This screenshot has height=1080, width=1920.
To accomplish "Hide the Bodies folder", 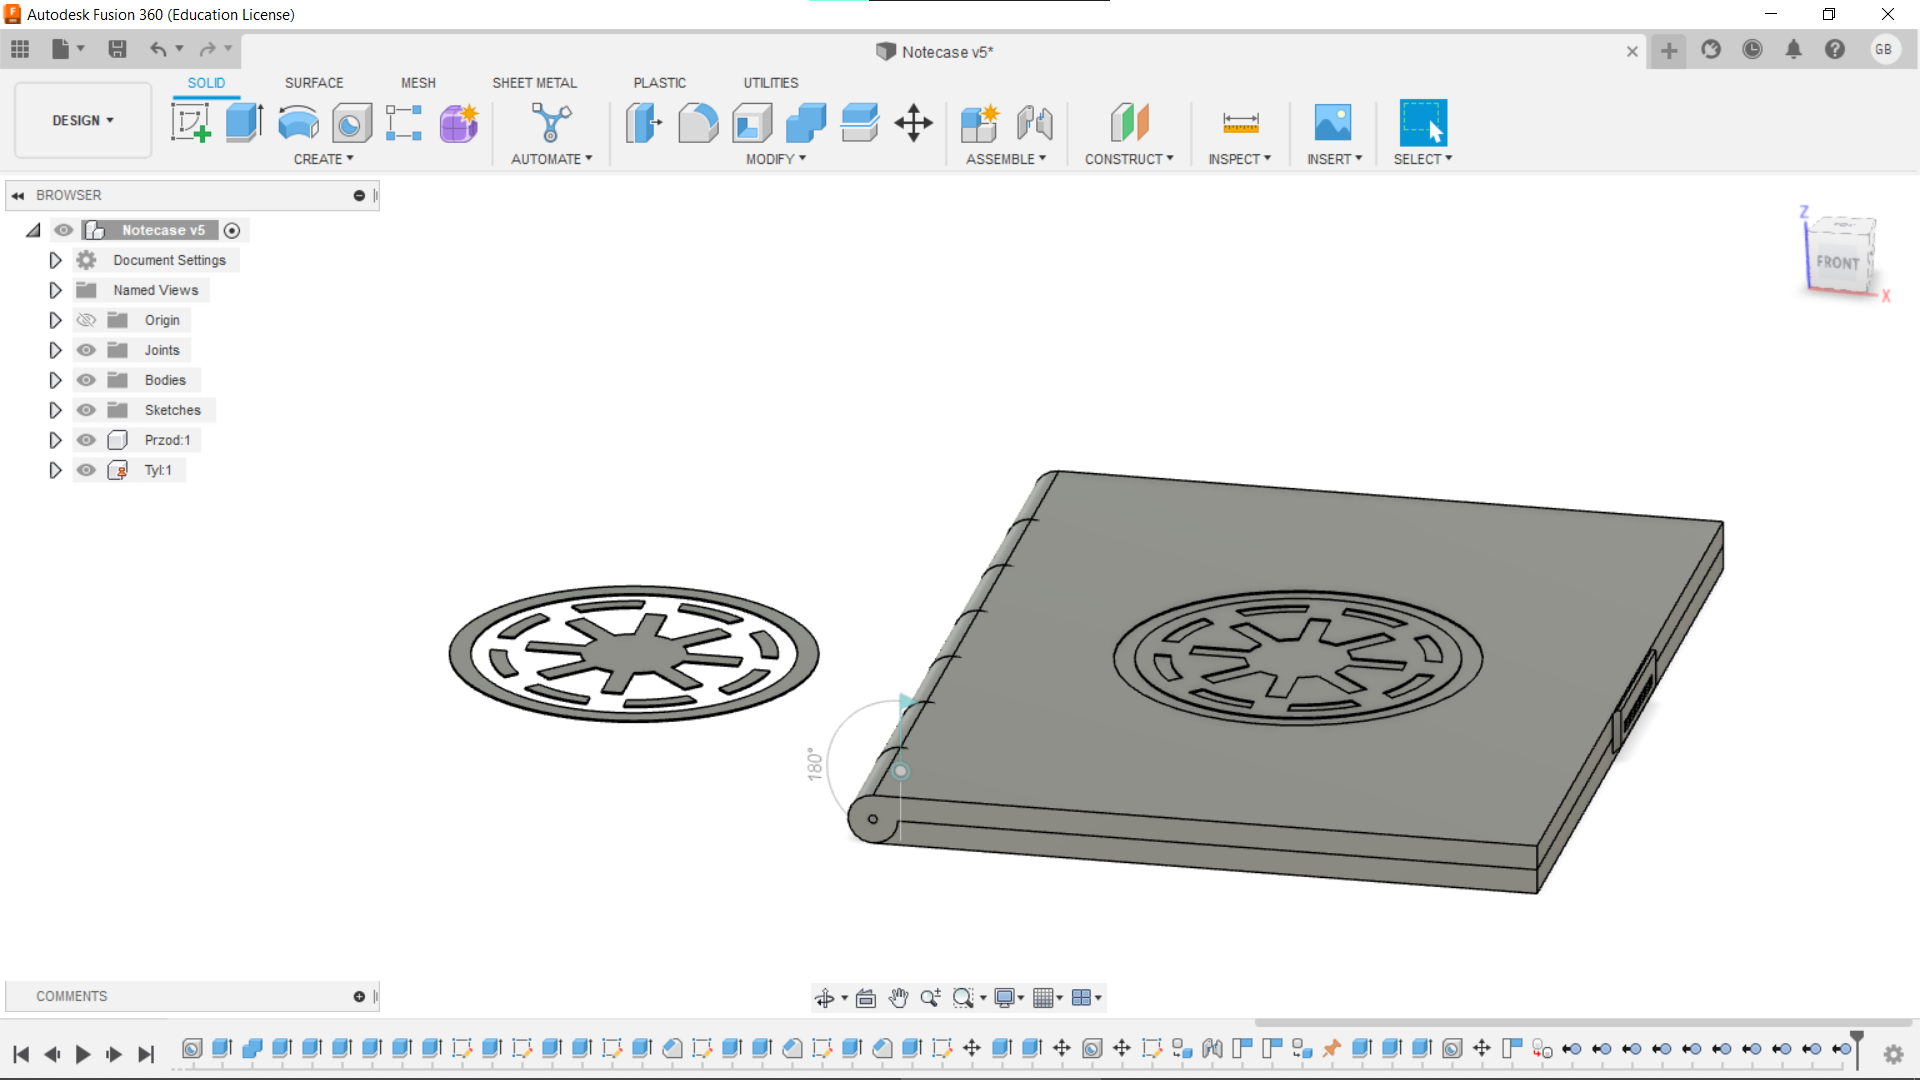I will [86, 380].
